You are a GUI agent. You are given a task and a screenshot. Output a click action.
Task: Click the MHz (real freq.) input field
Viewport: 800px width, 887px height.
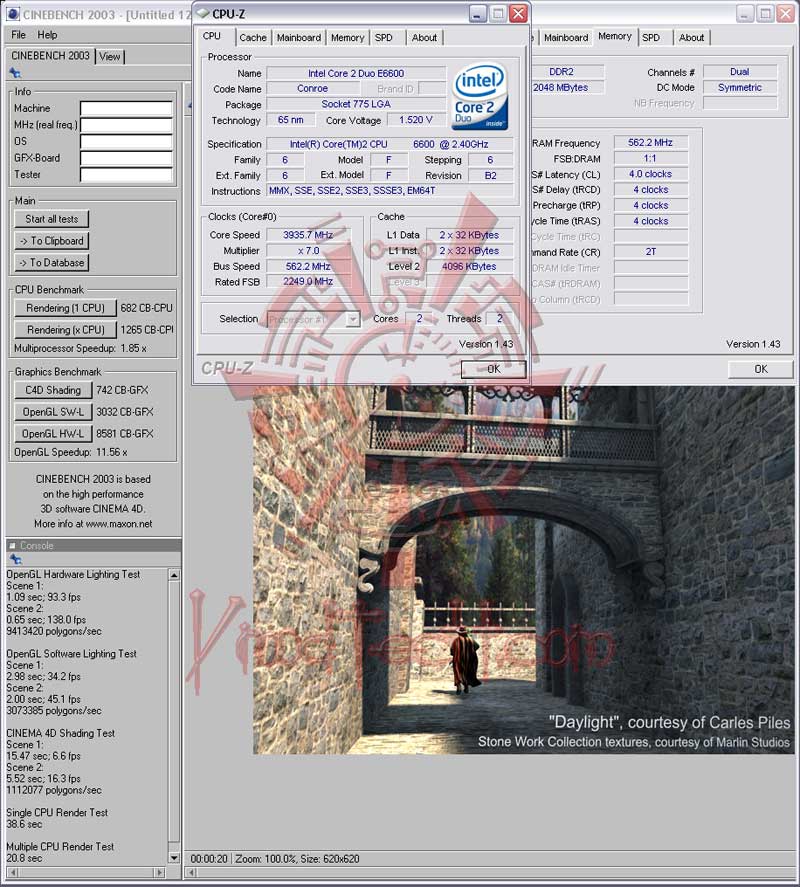click(x=126, y=124)
